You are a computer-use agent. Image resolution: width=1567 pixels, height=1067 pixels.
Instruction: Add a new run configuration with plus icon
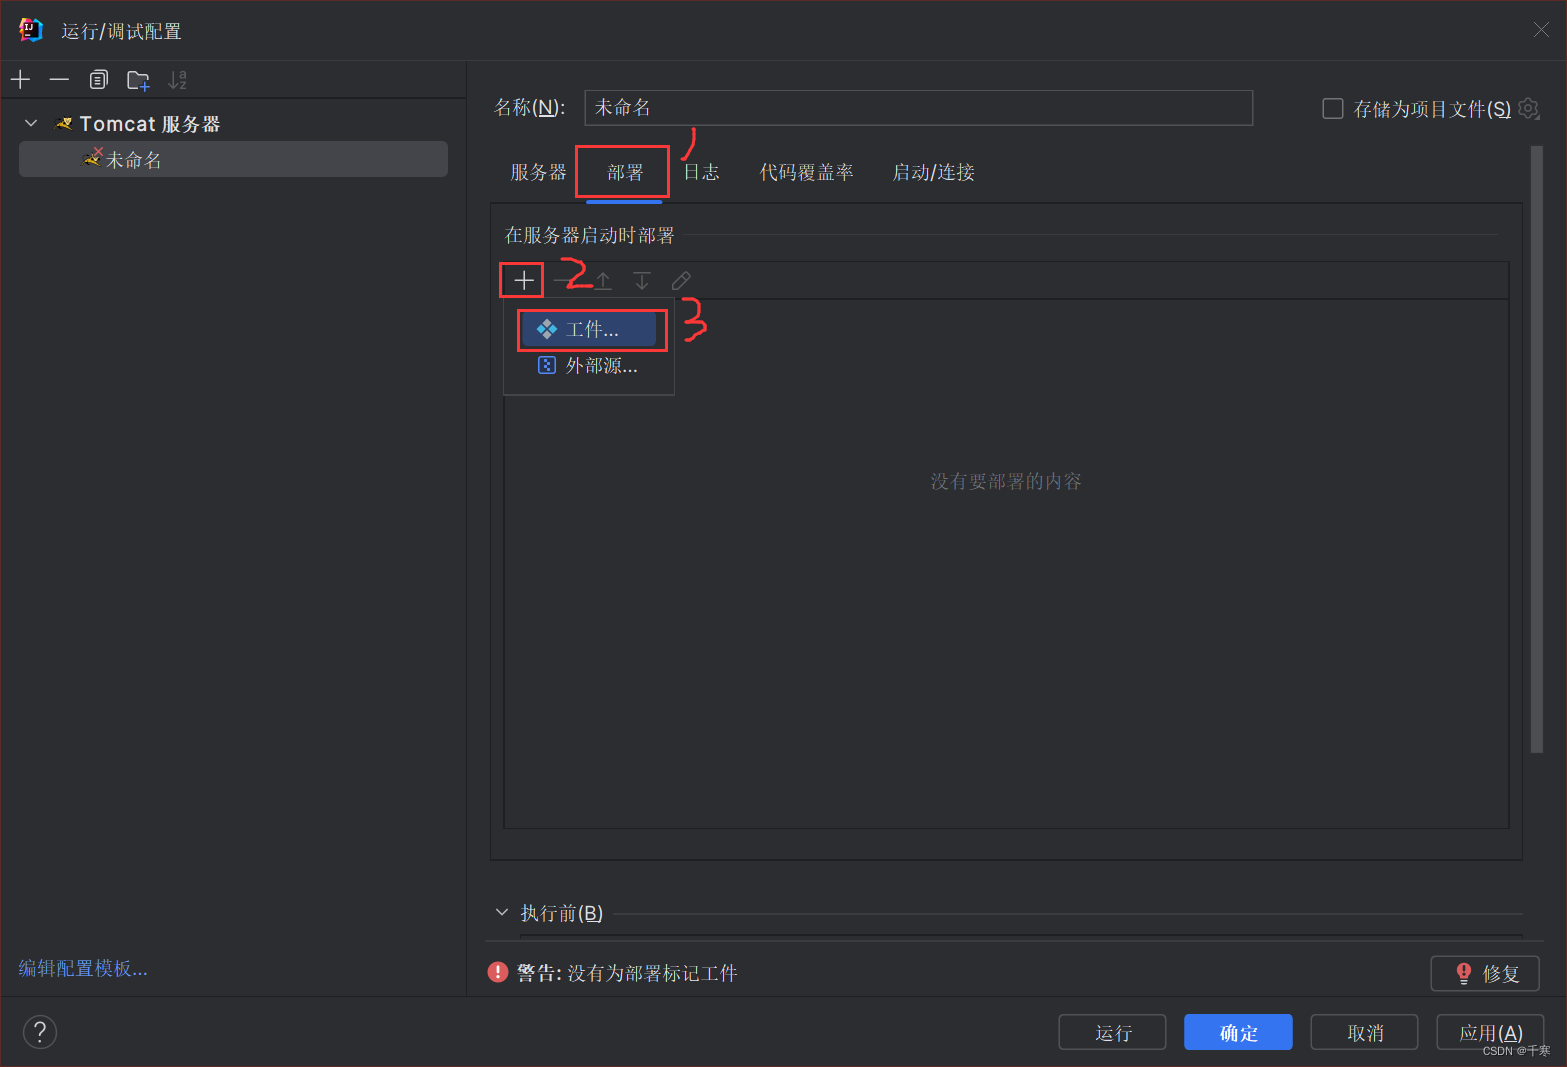(20, 79)
